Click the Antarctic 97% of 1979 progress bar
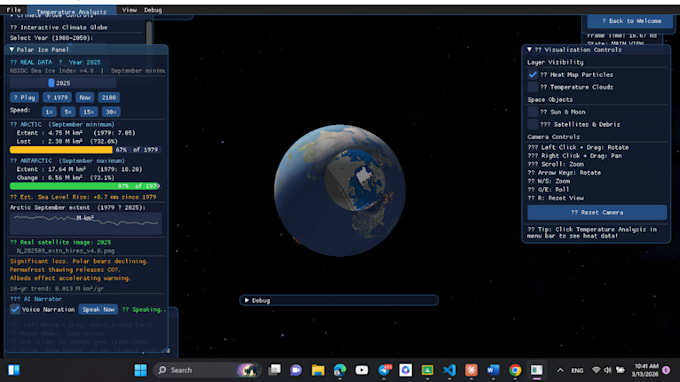 click(85, 186)
